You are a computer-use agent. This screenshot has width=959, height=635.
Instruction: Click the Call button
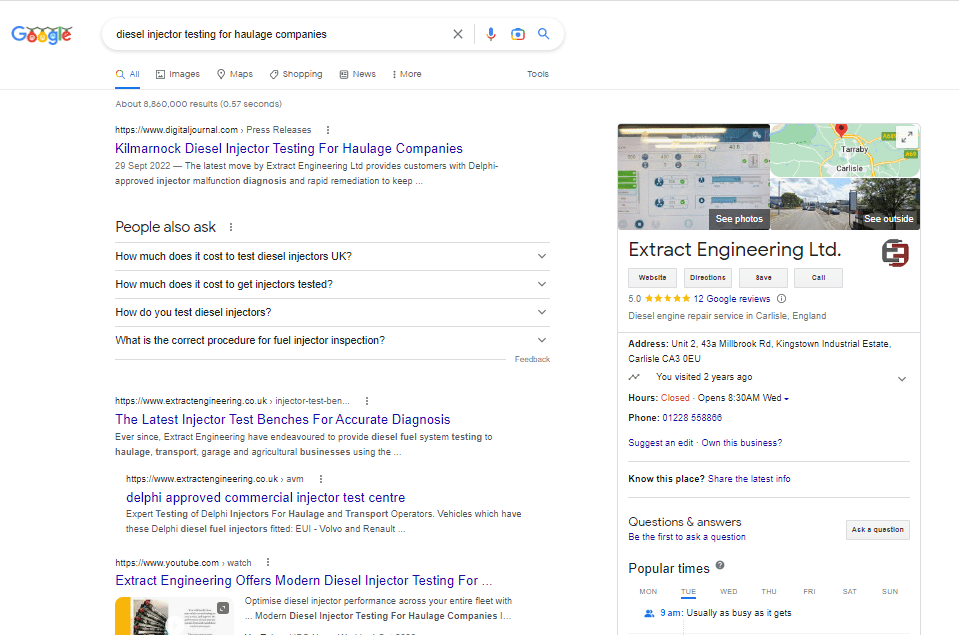pyautogui.click(x=818, y=278)
